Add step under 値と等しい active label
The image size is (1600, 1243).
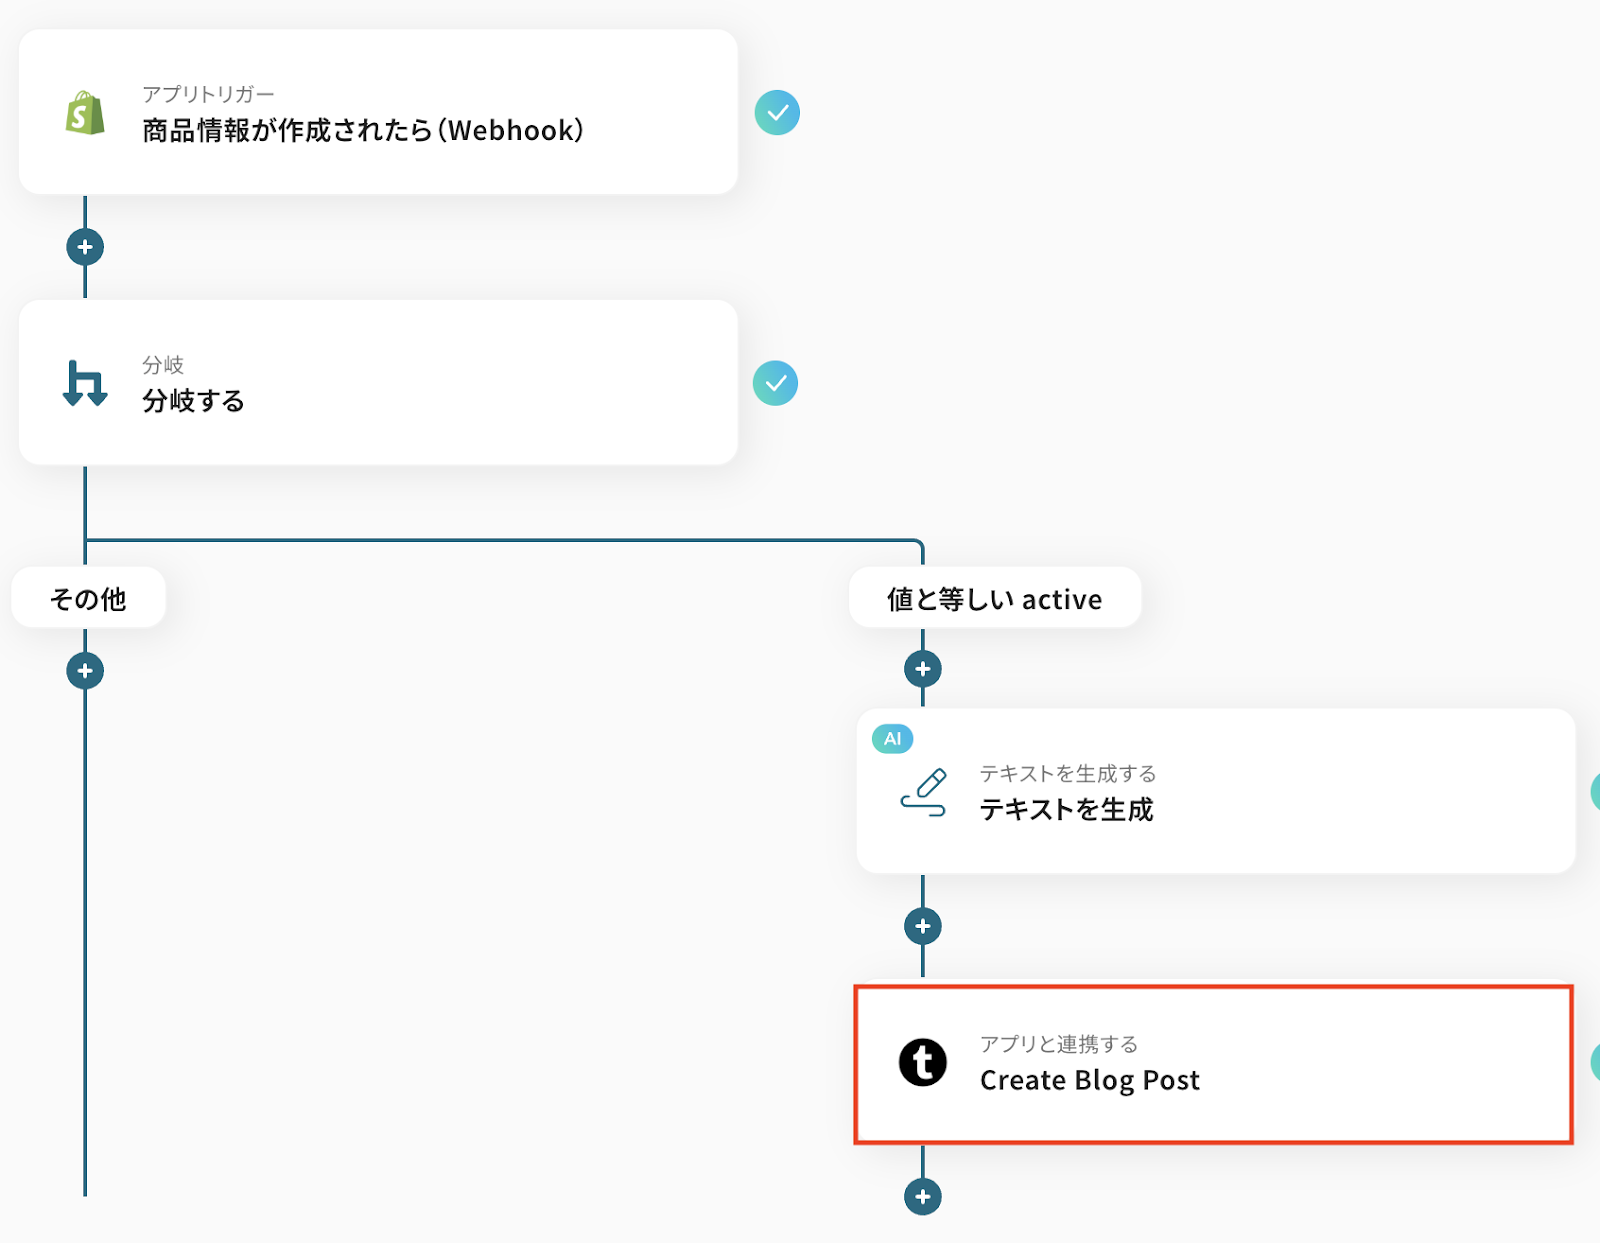coord(922,669)
